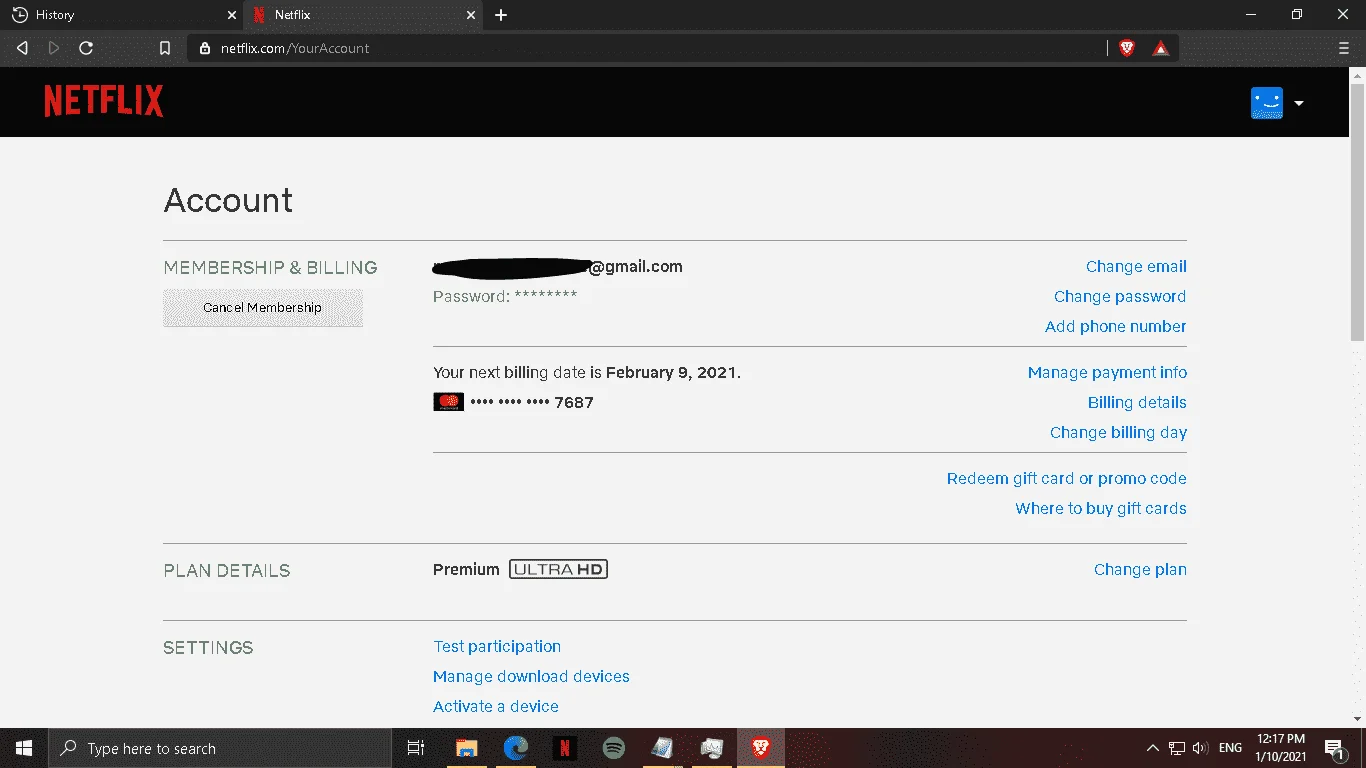Click the browser forward arrow

point(54,48)
